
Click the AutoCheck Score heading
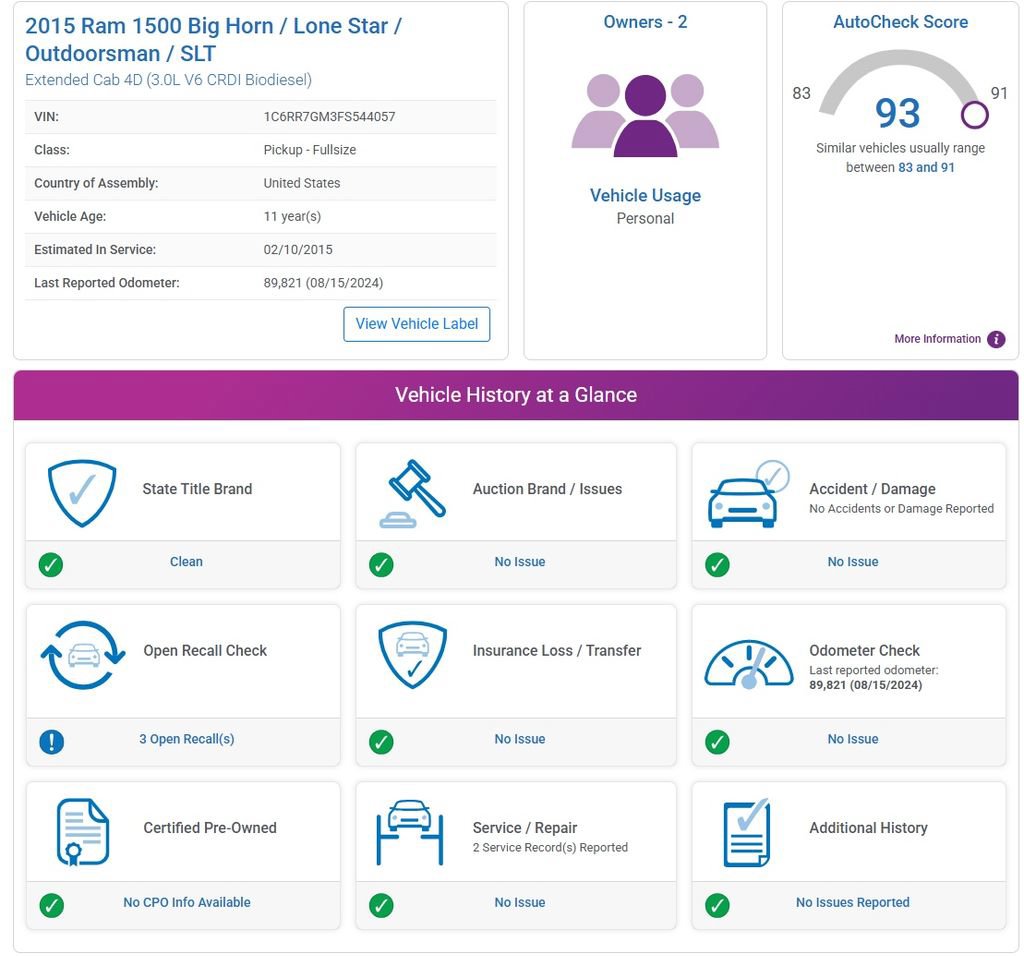[x=901, y=22]
